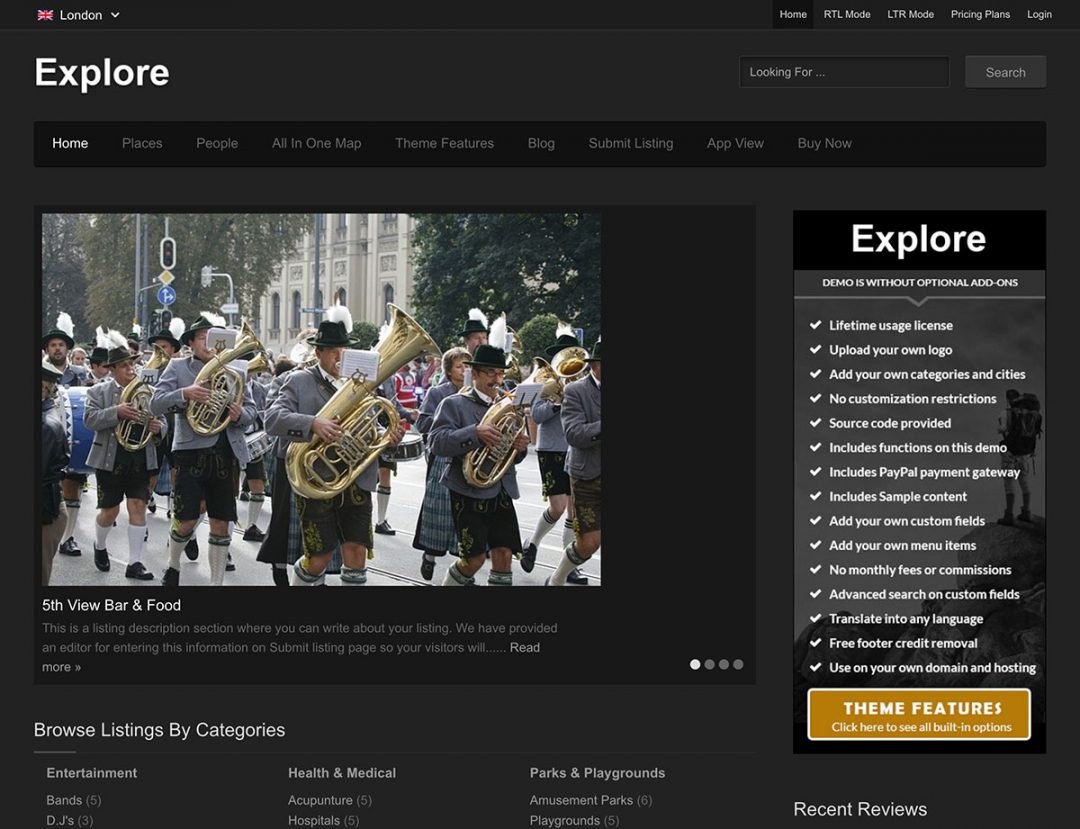The width and height of the screenshot is (1080, 829).
Task: Open the All In One Map page
Action: coord(316,143)
